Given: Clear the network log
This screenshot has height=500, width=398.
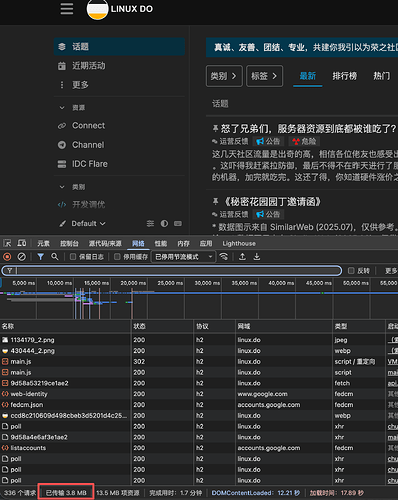Looking at the screenshot, I should tap(22, 257).
